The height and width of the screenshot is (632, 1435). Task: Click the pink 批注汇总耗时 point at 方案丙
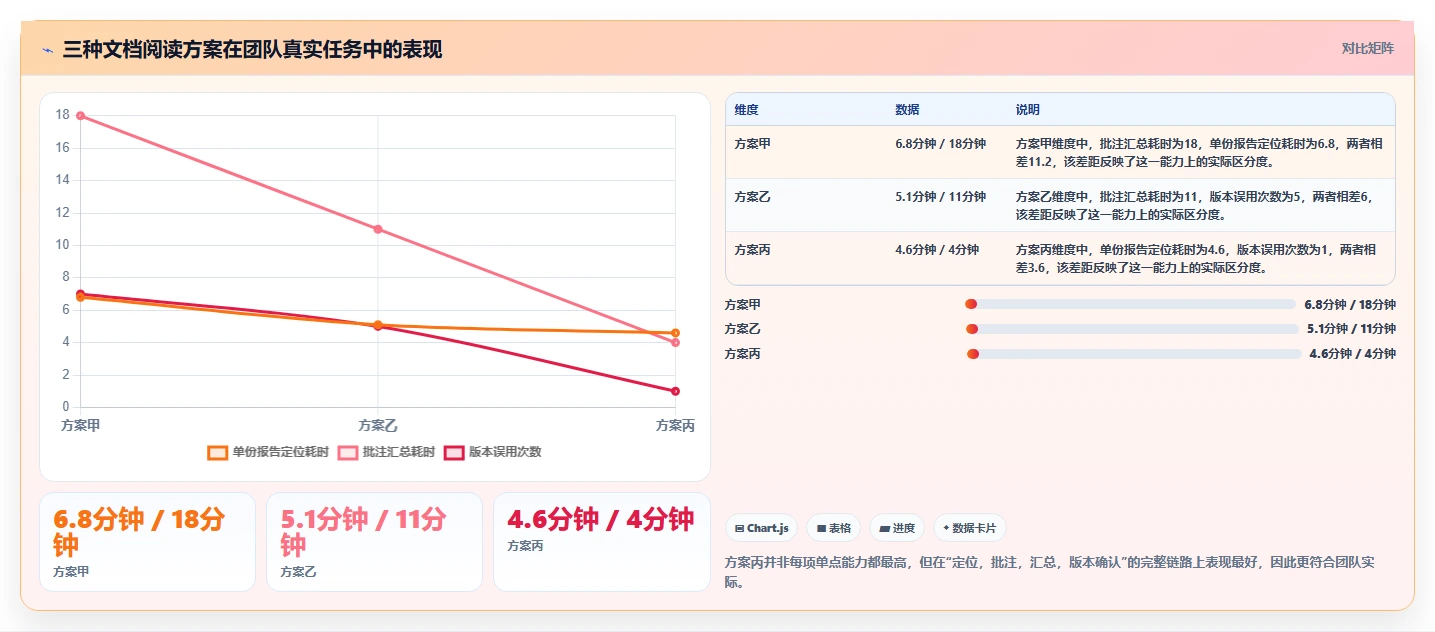(x=676, y=343)
